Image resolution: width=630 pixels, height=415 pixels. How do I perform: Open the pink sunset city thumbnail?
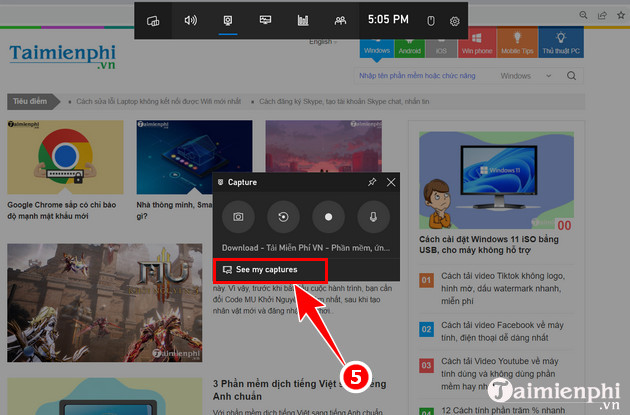click(324, 146)
